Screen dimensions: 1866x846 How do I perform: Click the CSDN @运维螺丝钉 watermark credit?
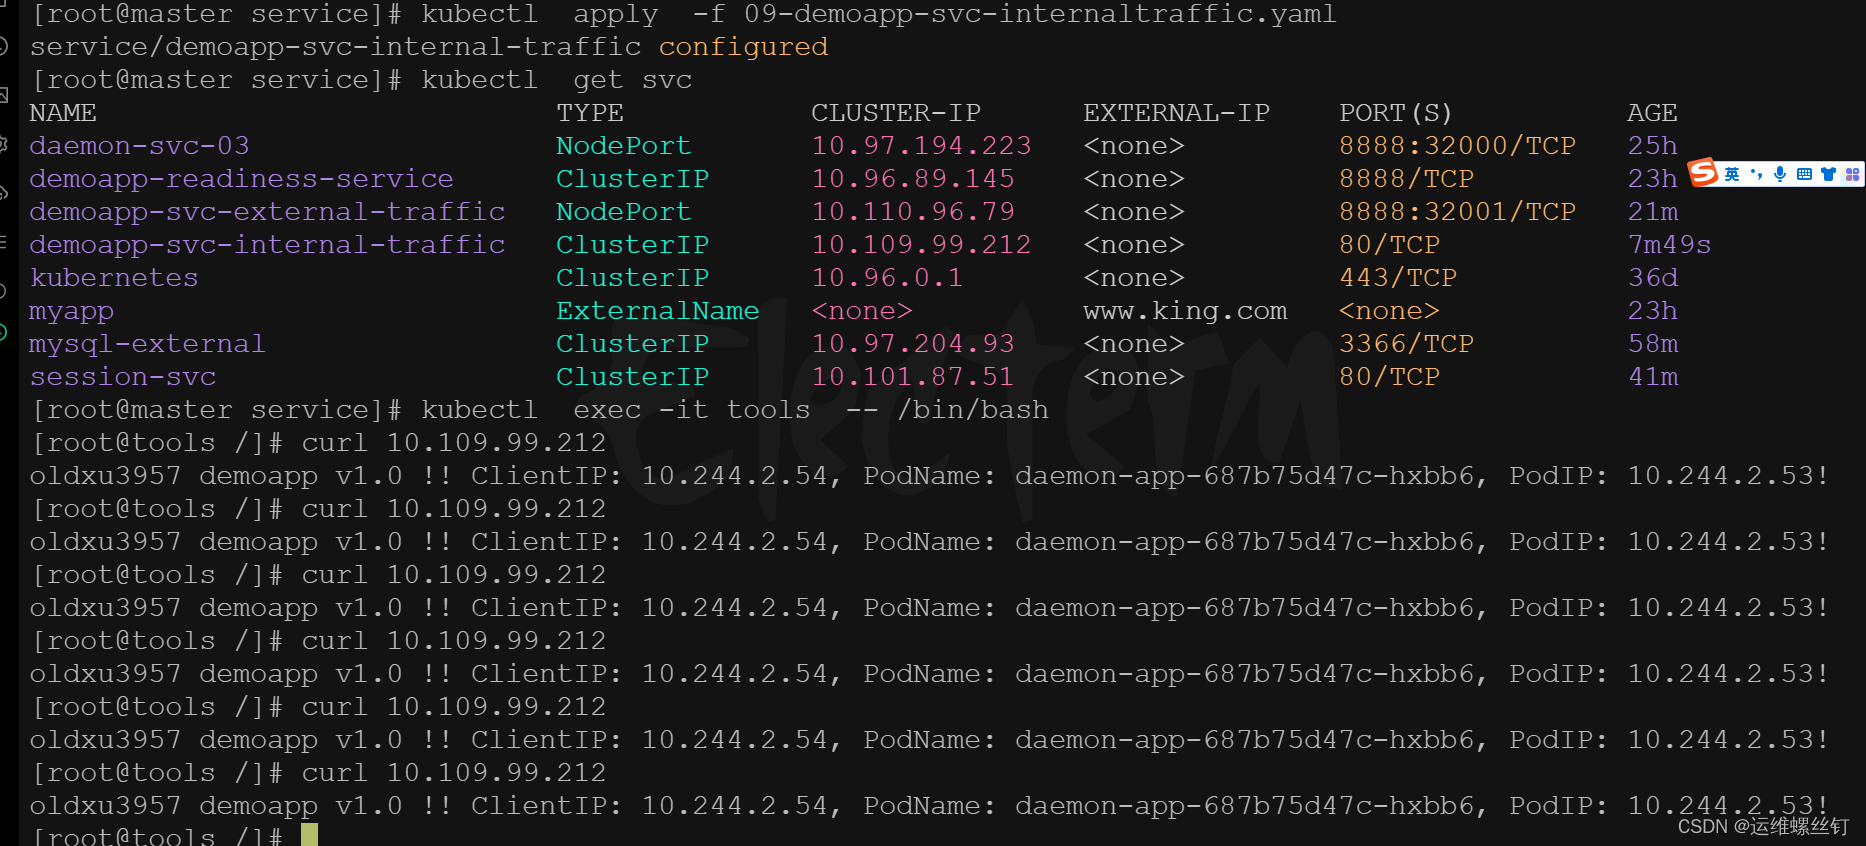pos(1763,827)
